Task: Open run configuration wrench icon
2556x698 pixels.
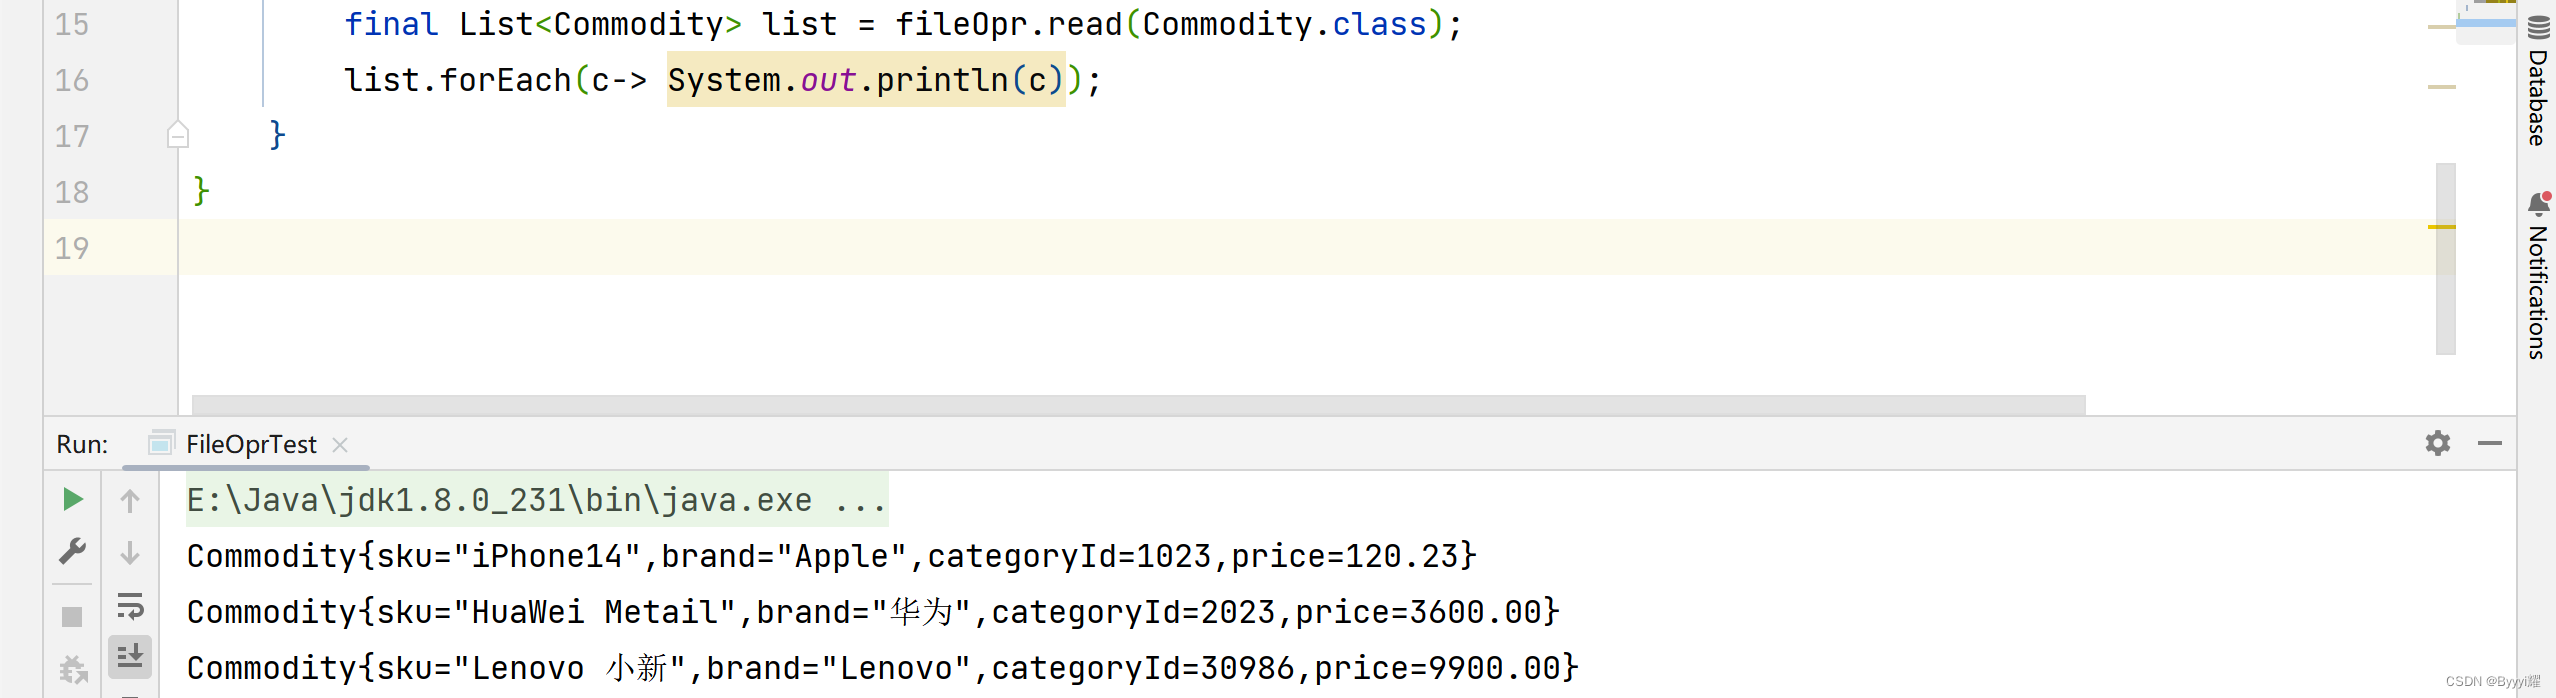Action: (72, 551)
